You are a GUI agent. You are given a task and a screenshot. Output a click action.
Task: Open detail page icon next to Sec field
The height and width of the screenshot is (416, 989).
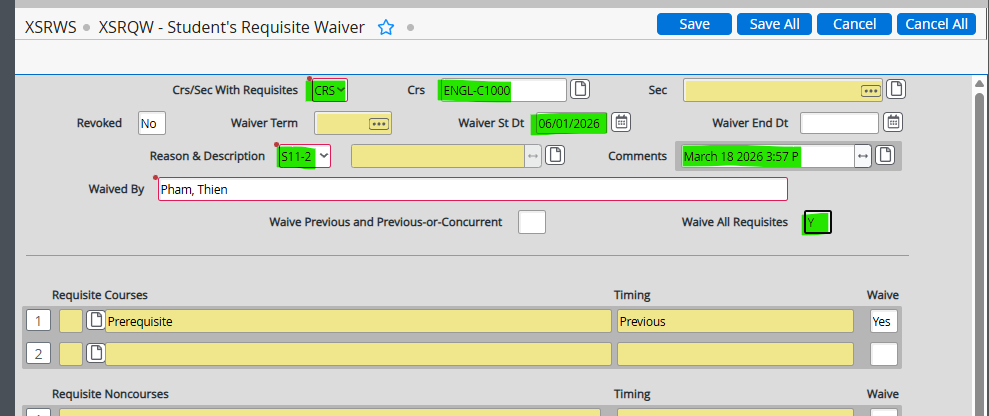click(896, 90)
